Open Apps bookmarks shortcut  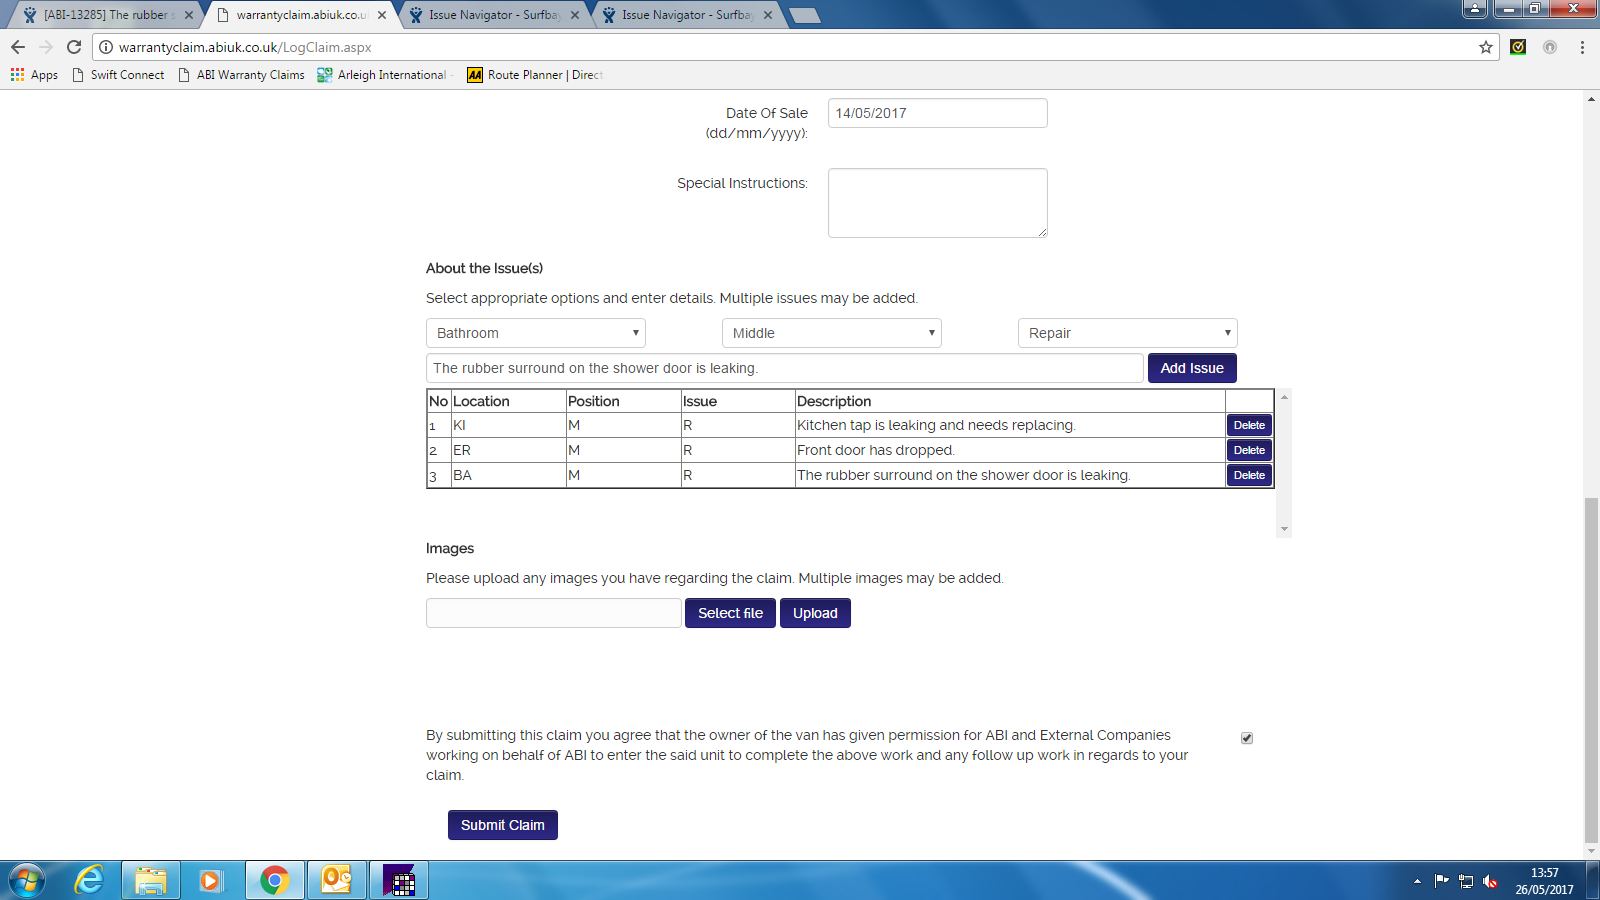click(x=34, y=75)
